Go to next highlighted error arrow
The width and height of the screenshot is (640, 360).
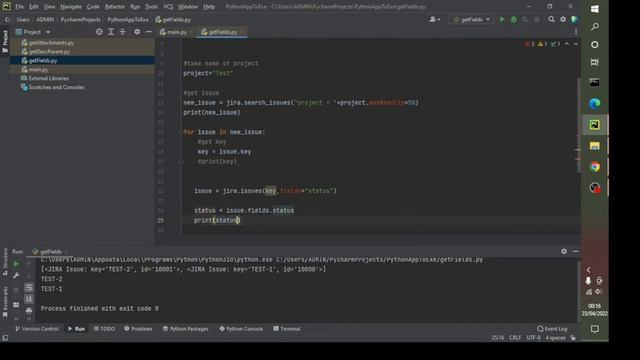[576, 44]
